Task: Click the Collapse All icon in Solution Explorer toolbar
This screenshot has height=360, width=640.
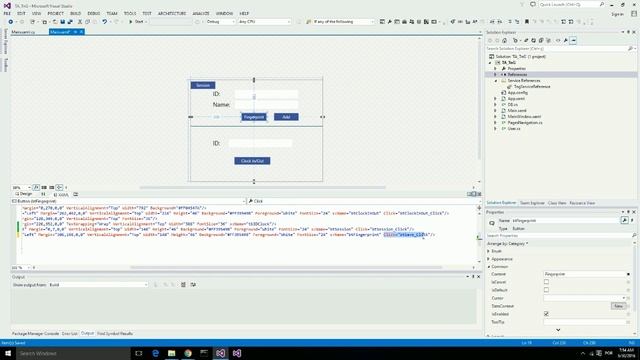Action: [541, 40]
